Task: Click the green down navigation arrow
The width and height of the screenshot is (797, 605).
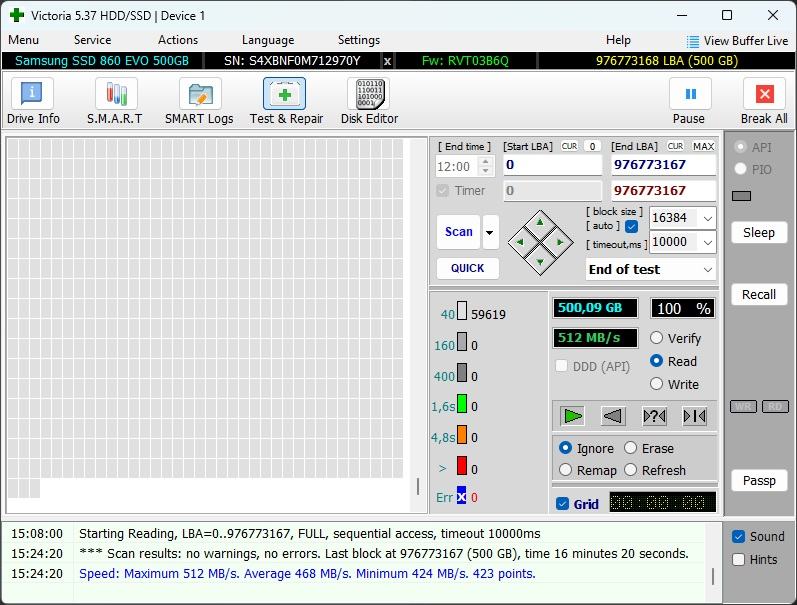Action: click(x=540, y=262)
